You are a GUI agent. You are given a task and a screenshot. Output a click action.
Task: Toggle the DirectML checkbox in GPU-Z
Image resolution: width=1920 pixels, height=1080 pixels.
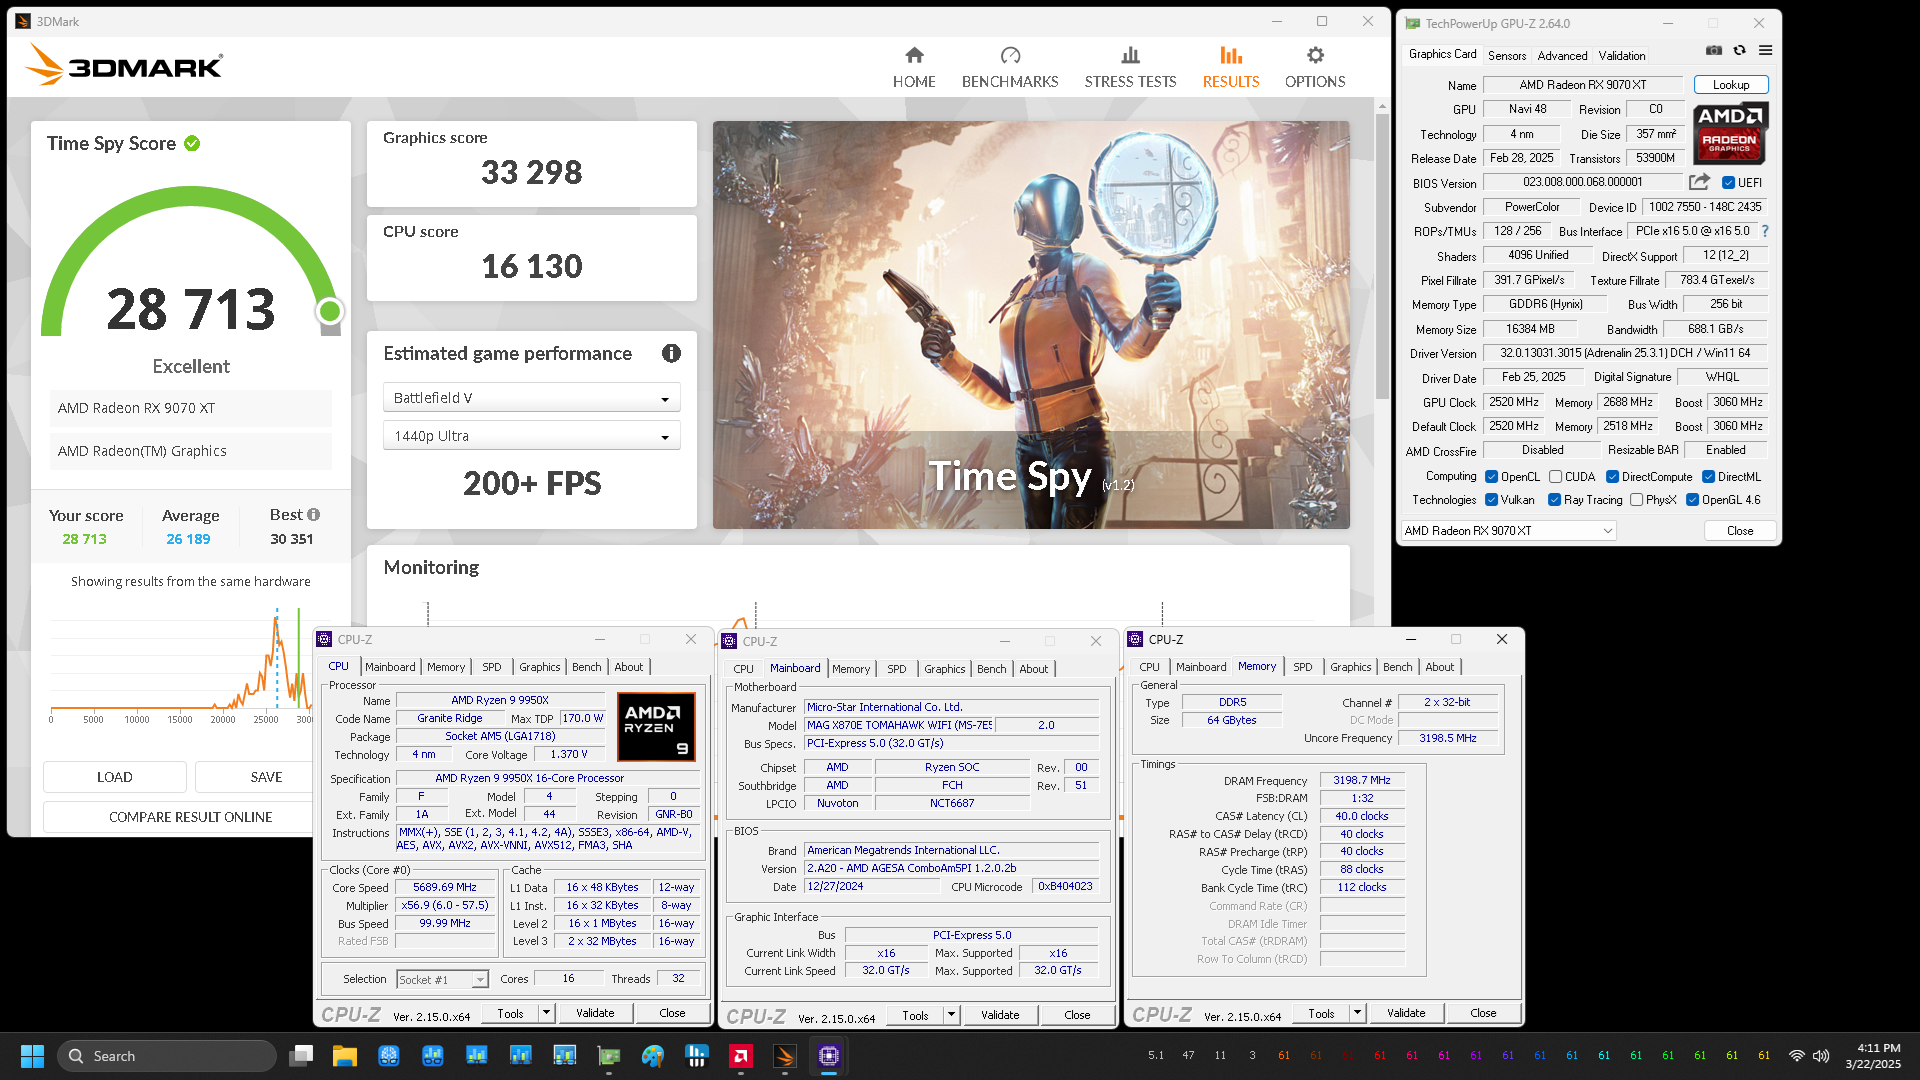click(1708, 477)
